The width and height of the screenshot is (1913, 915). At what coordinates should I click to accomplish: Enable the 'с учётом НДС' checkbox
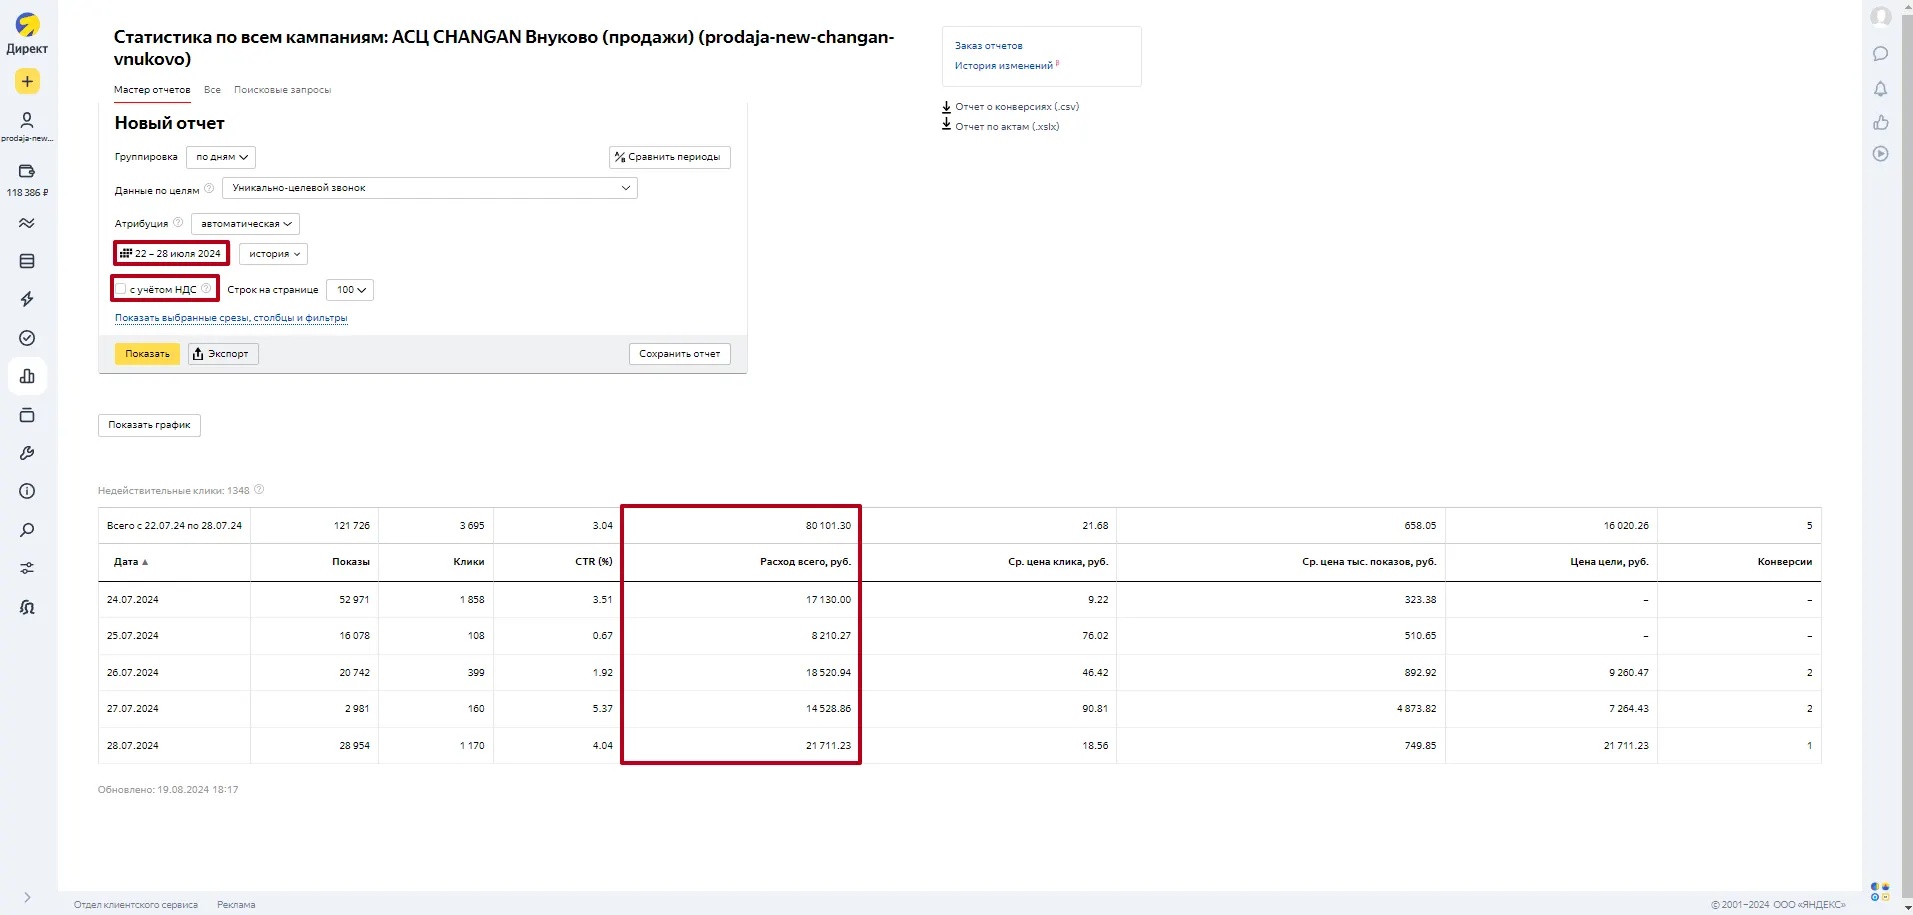pyautogui.click(x=121, y=289)
